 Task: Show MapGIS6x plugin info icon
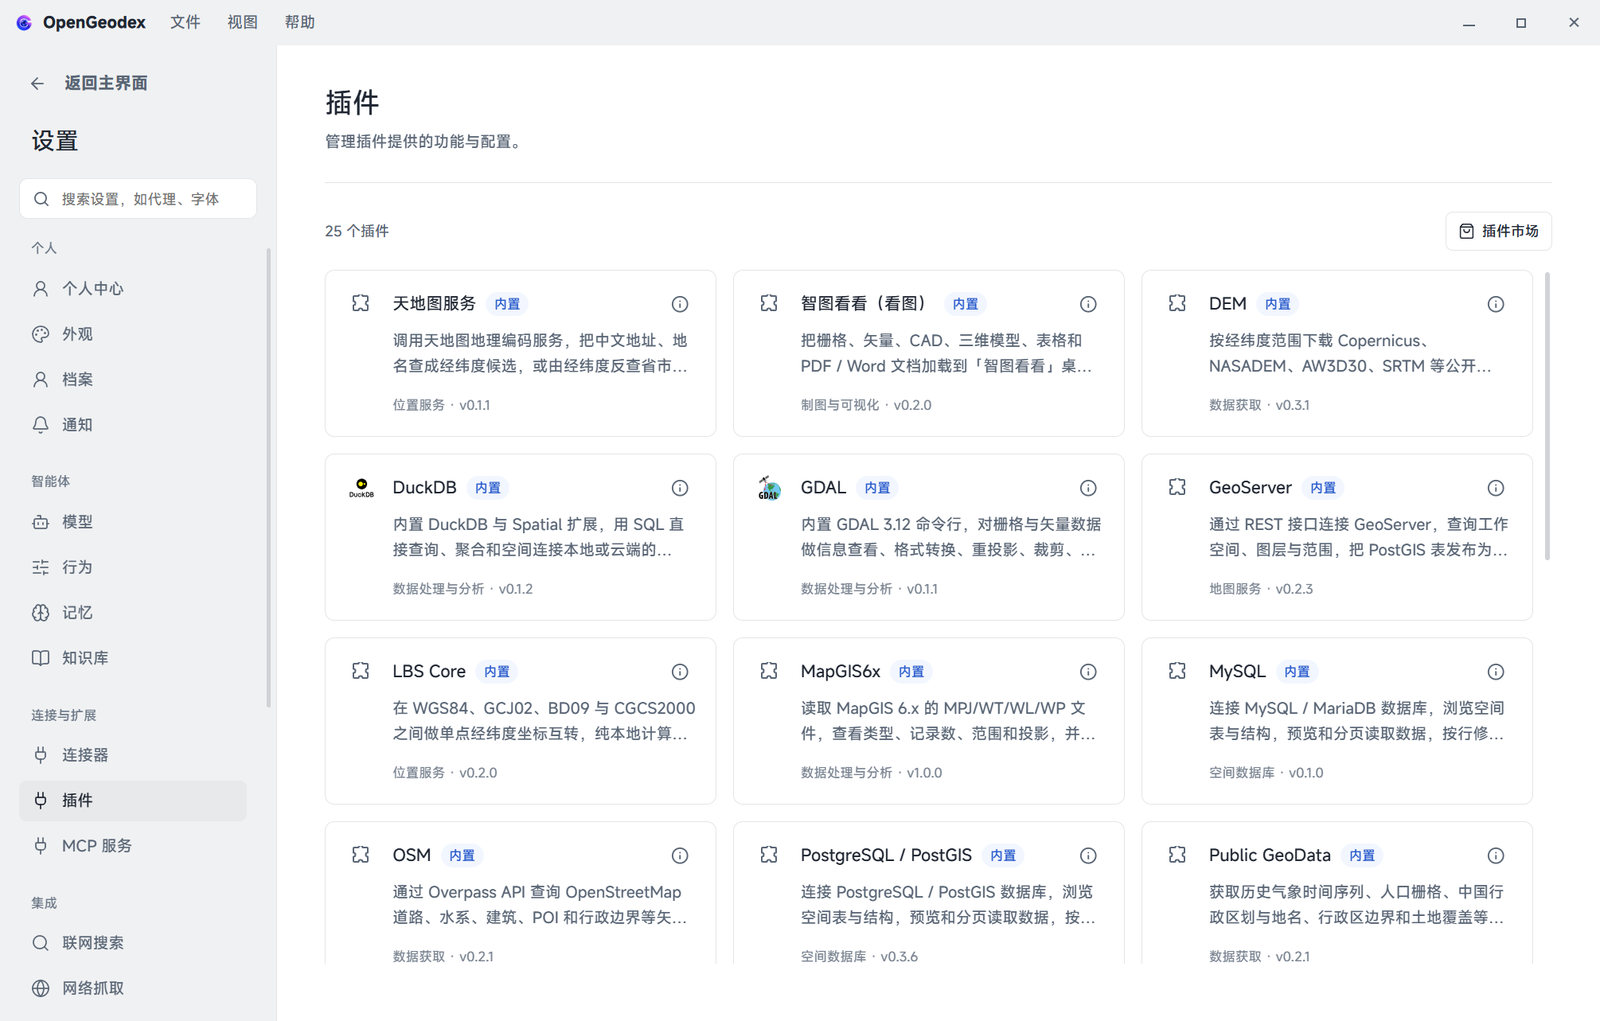(x=1088, y=672)
